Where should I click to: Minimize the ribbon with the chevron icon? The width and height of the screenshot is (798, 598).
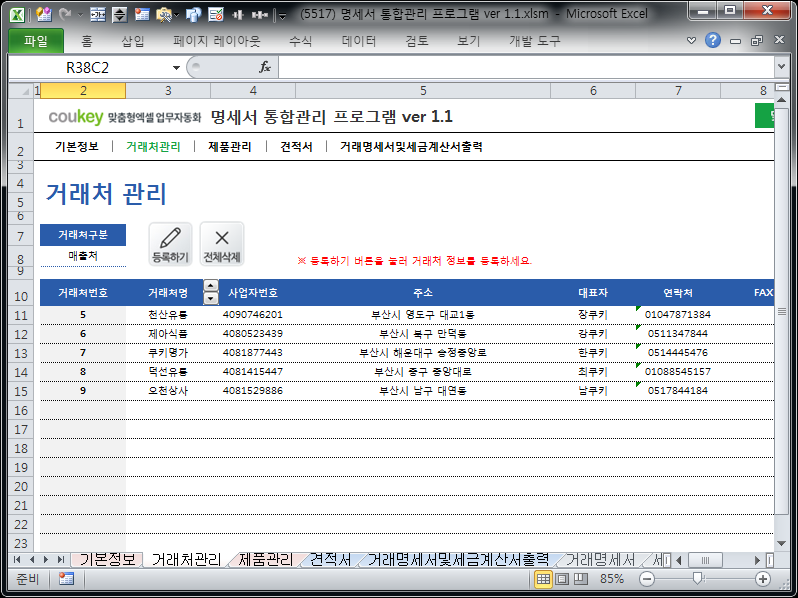691,40
